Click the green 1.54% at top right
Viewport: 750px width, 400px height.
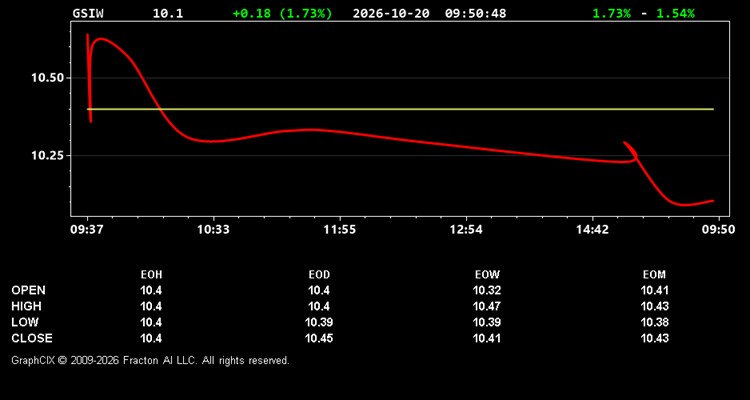click(675, 13)
